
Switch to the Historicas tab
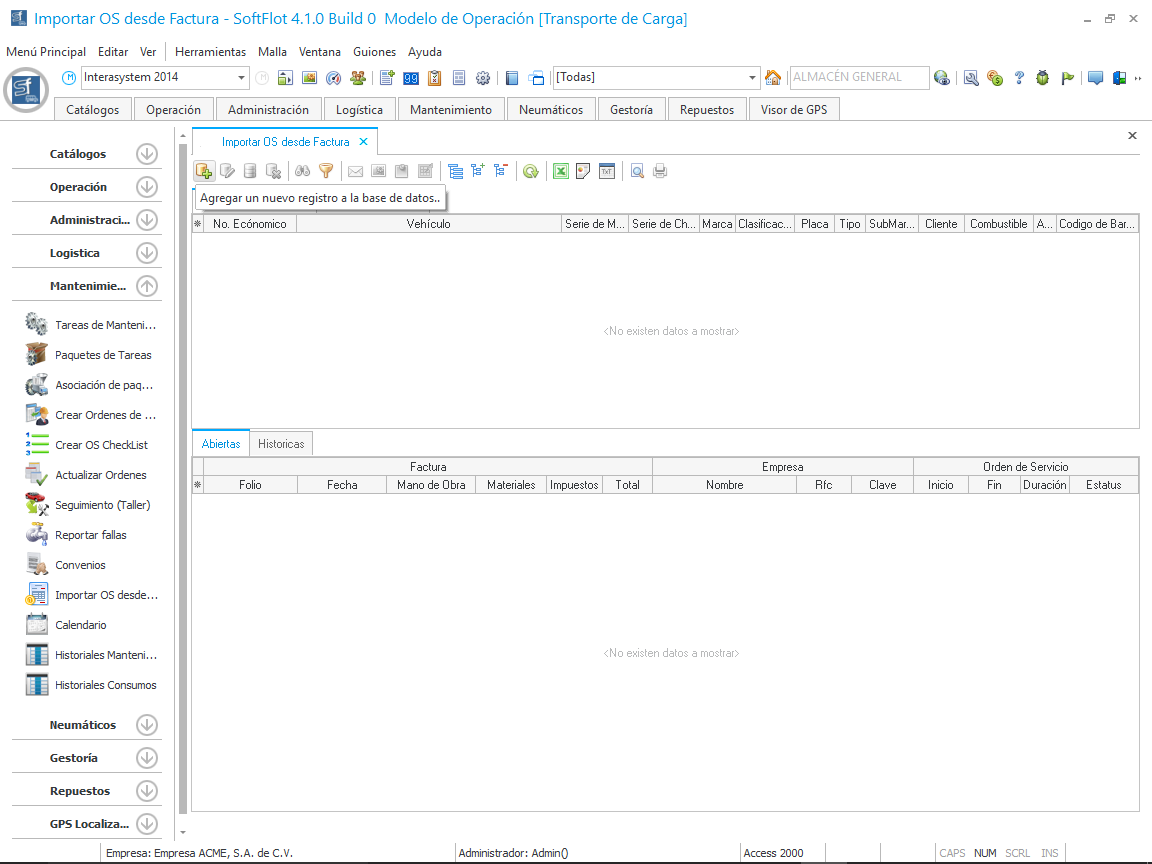(x=281, y=443)
